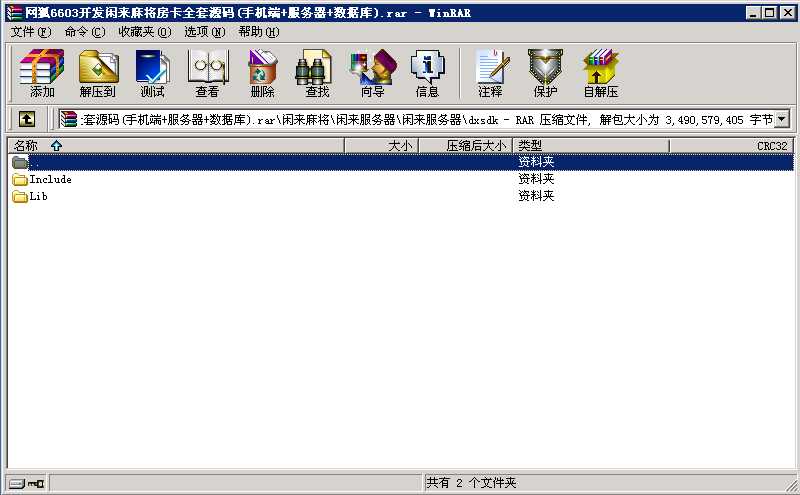Click the key password icon in status bar
Viewport: 800px width, 495px height.
pyautogui.click(x=36, y=483)
